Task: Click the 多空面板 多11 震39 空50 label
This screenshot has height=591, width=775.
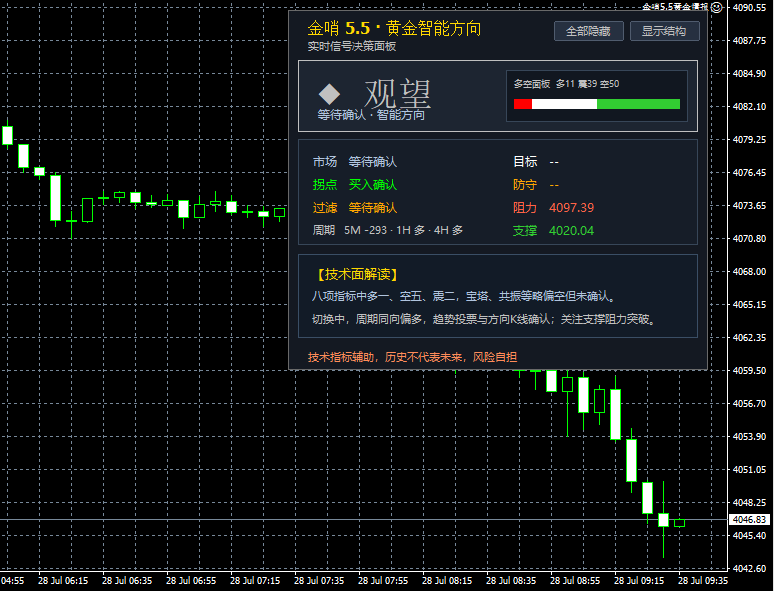Action: tap(566, 84)
